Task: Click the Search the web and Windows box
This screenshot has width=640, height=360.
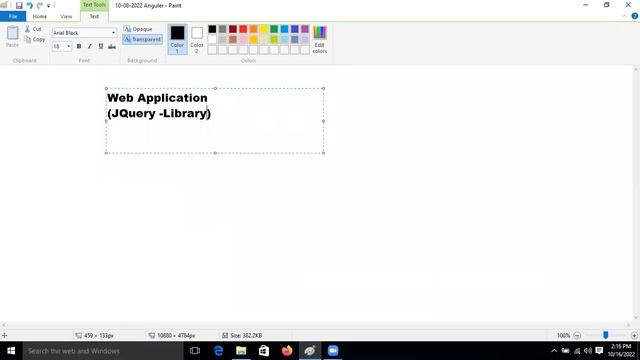Action: click(x=103, y=351)
